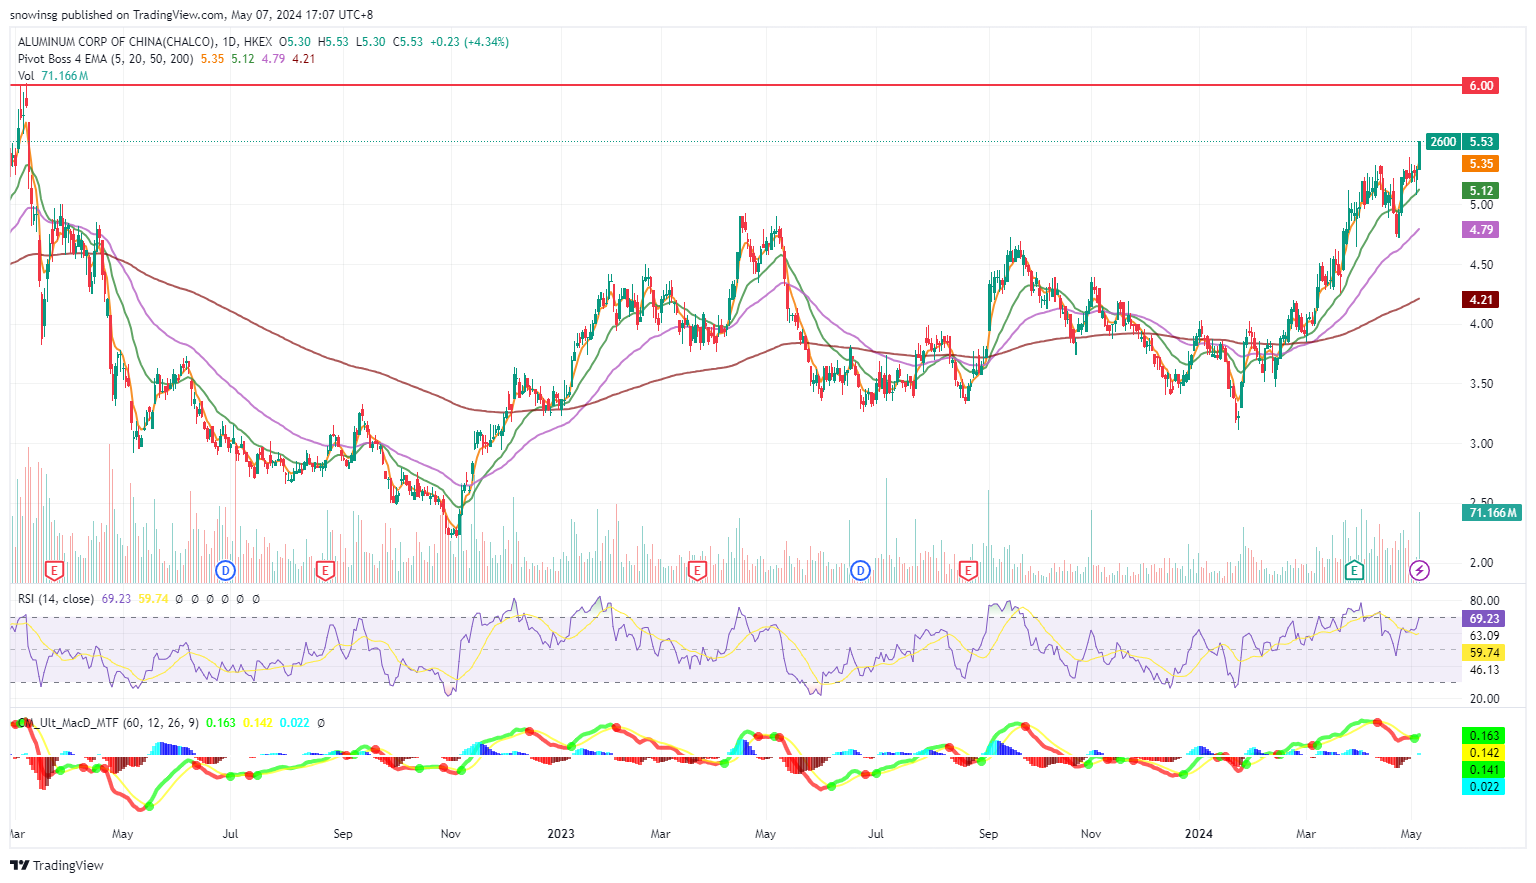Click the HKEX exchange label
The height and width of the screenshot is (883, 1536).
tap(257, 42)
